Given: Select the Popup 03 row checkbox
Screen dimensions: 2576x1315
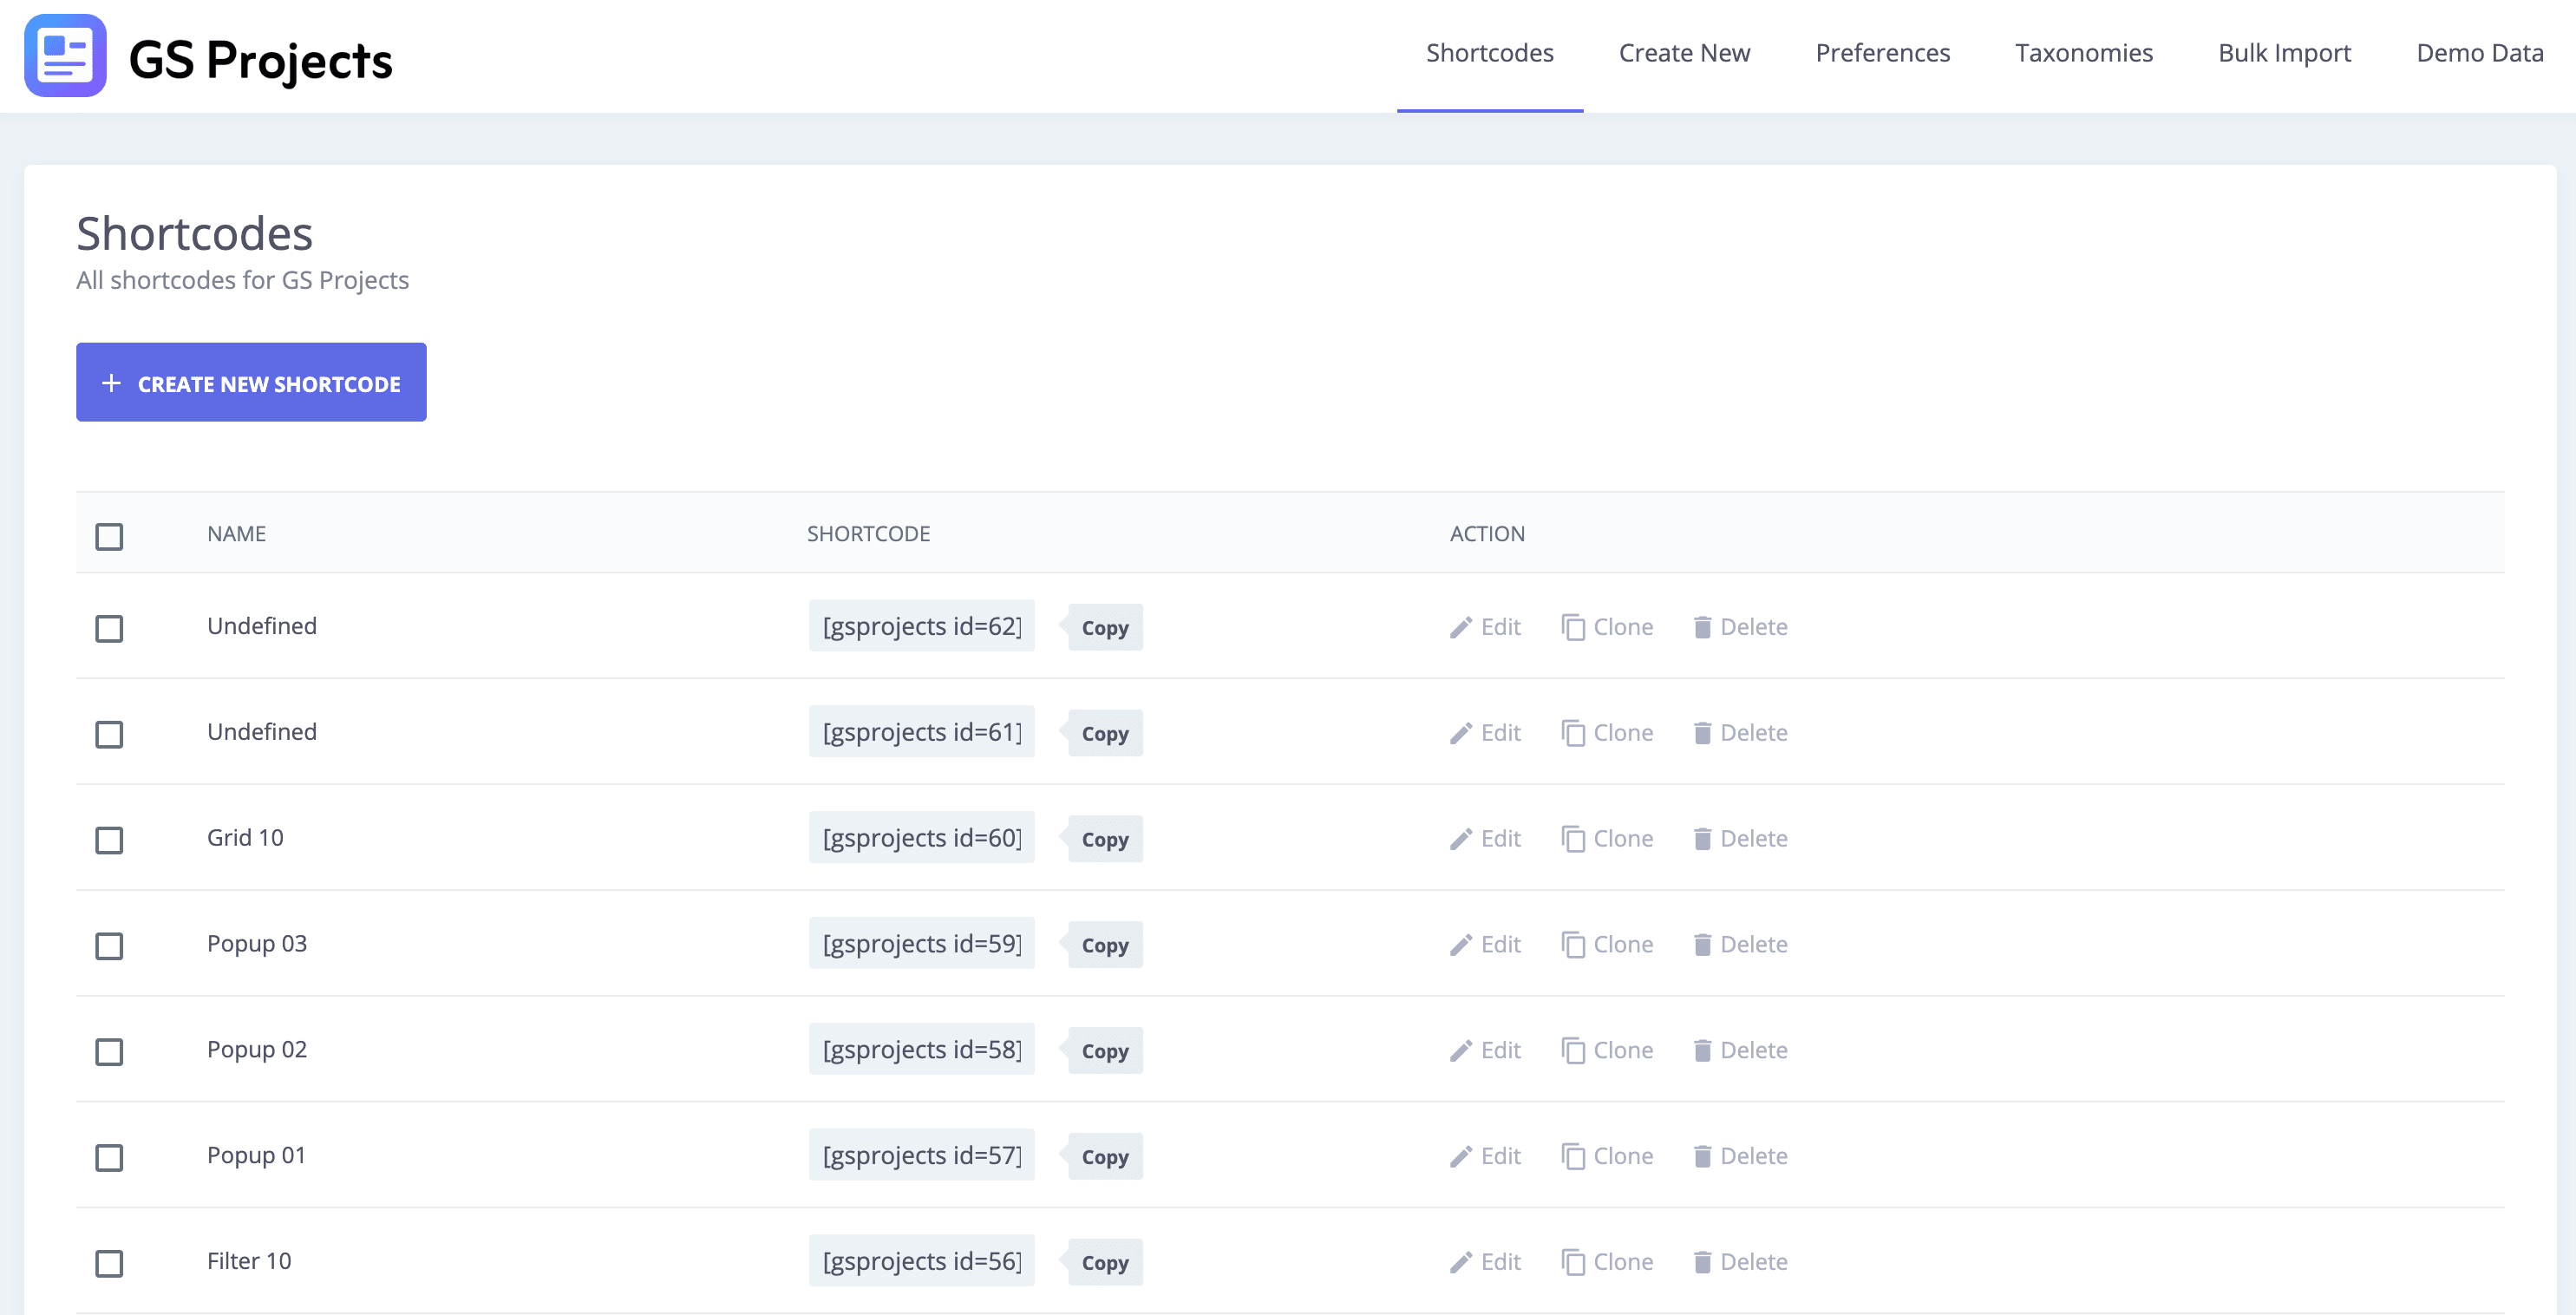Looking at the screenshot, I should 109,946.
